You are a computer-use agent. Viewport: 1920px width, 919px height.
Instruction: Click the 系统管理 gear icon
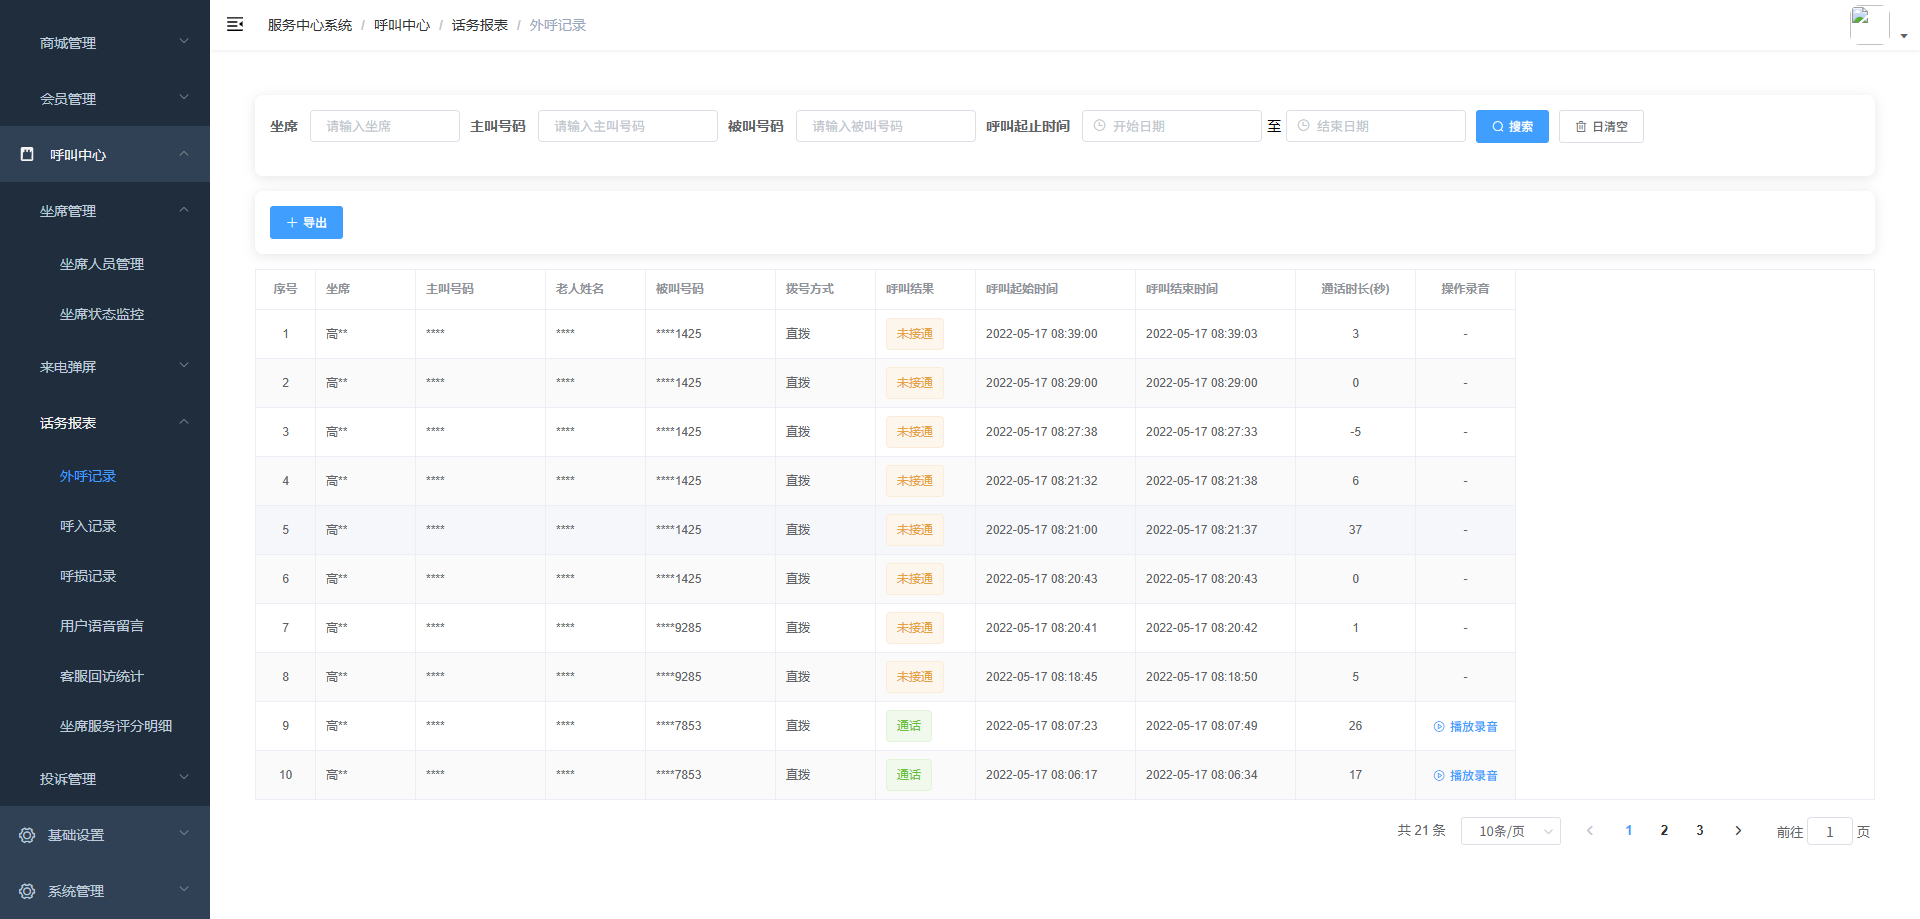pos(27,891)
